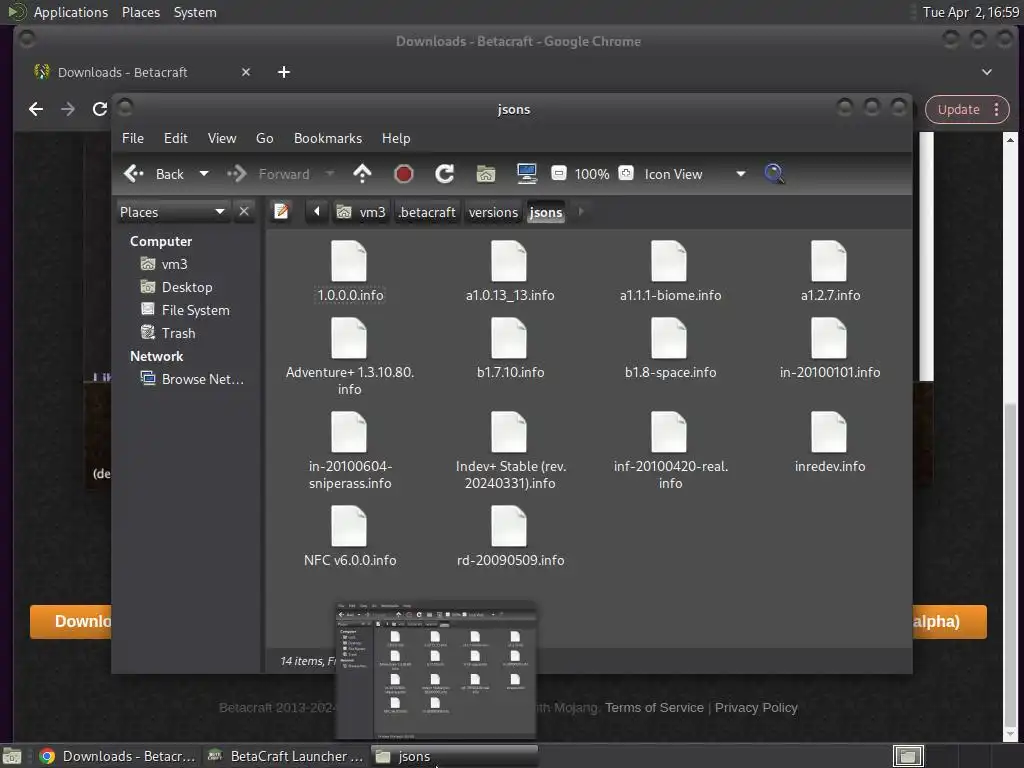Viewport: 1024px width, 768px height.
Task: Switch to Chrome Downloads window in taskbar
Action: (117, 756)
